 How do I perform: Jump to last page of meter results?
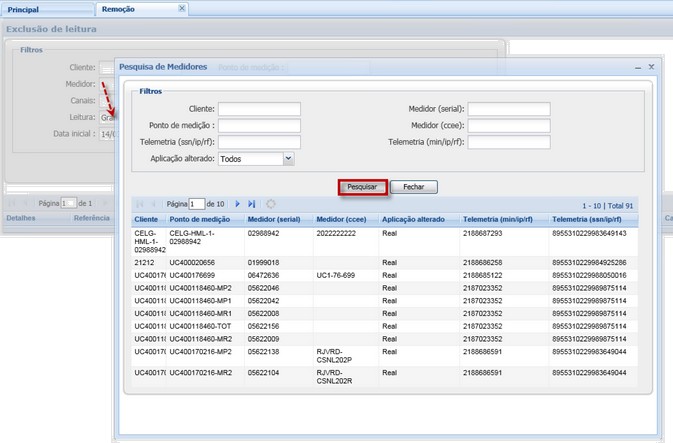[252, 204]
